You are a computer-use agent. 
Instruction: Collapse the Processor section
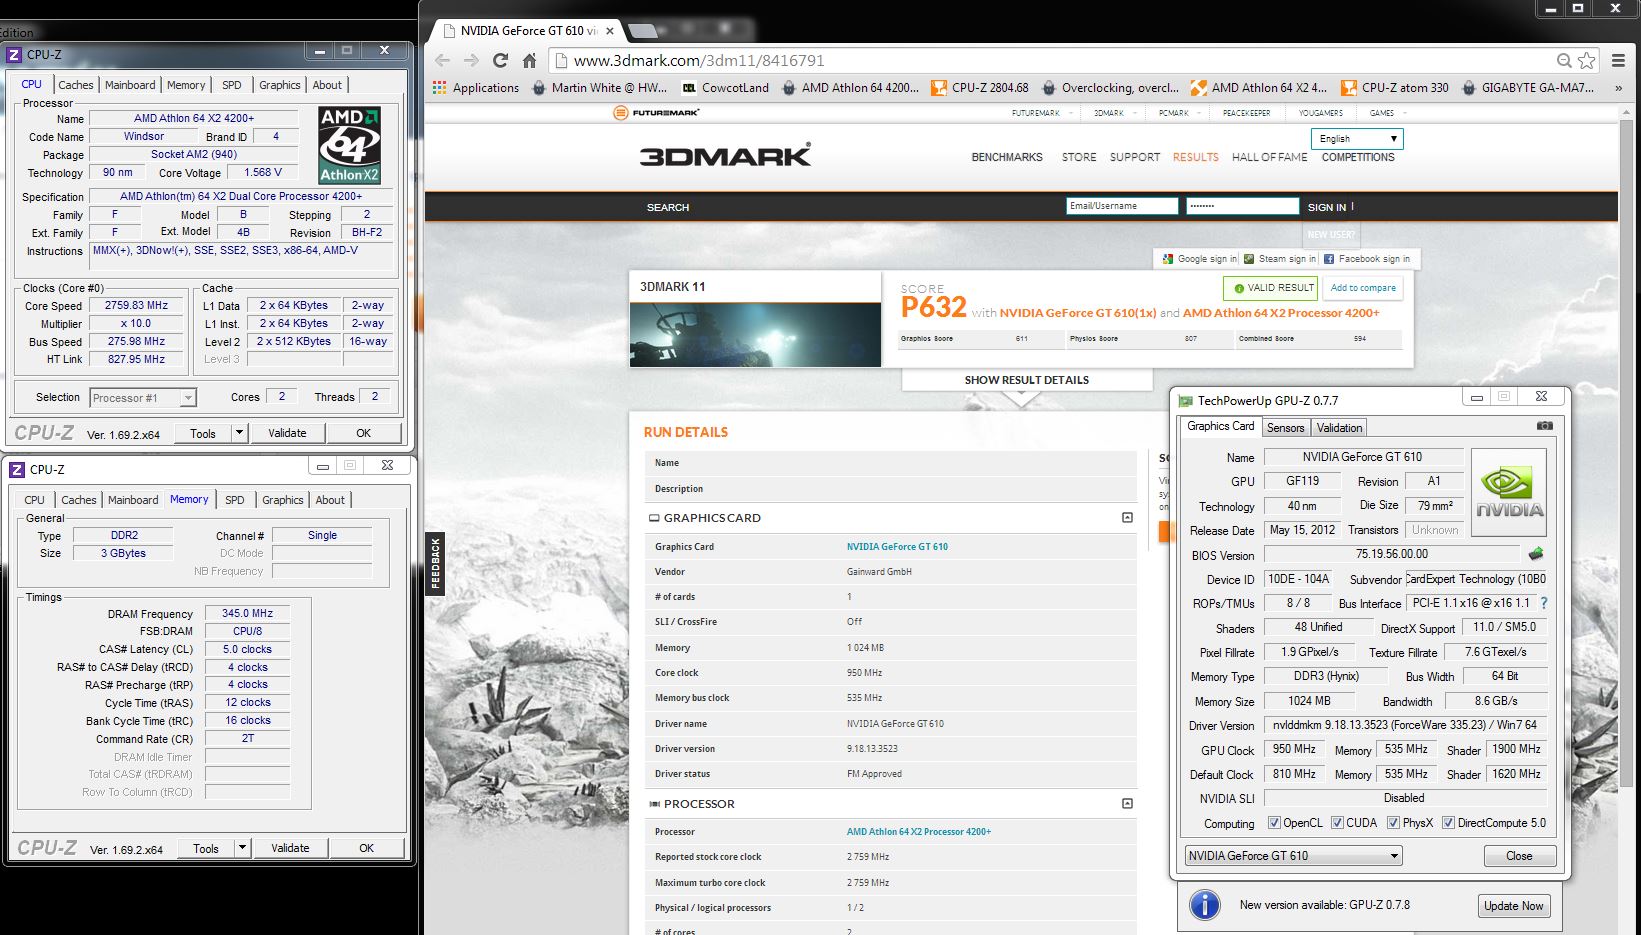[1127, 804]
